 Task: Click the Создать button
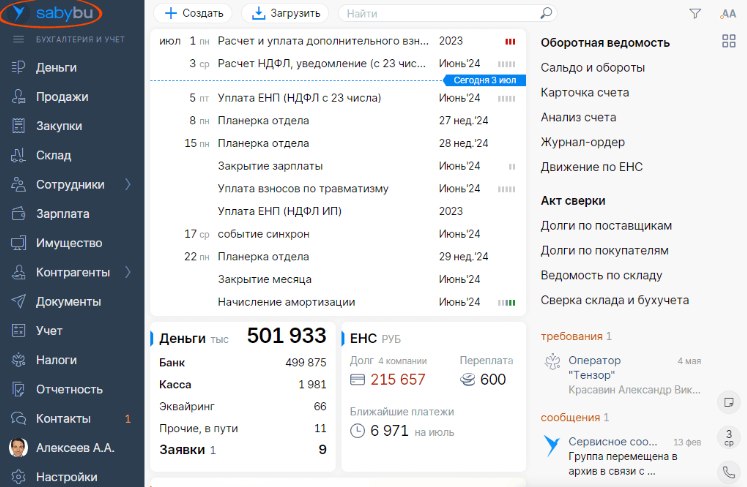(x=193, y=13)
